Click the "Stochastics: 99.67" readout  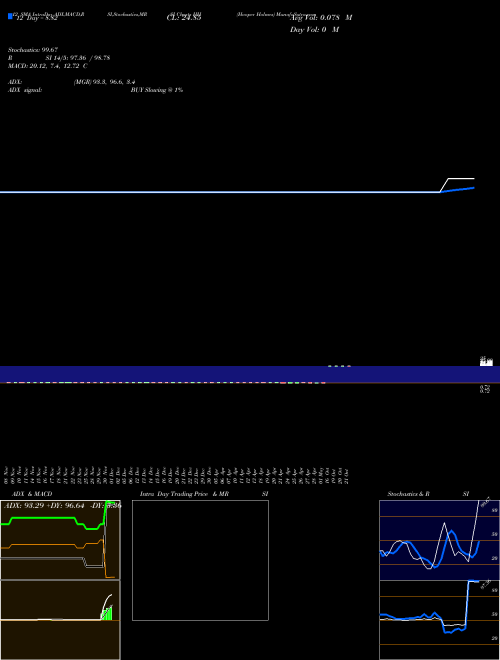click(33, 50)
